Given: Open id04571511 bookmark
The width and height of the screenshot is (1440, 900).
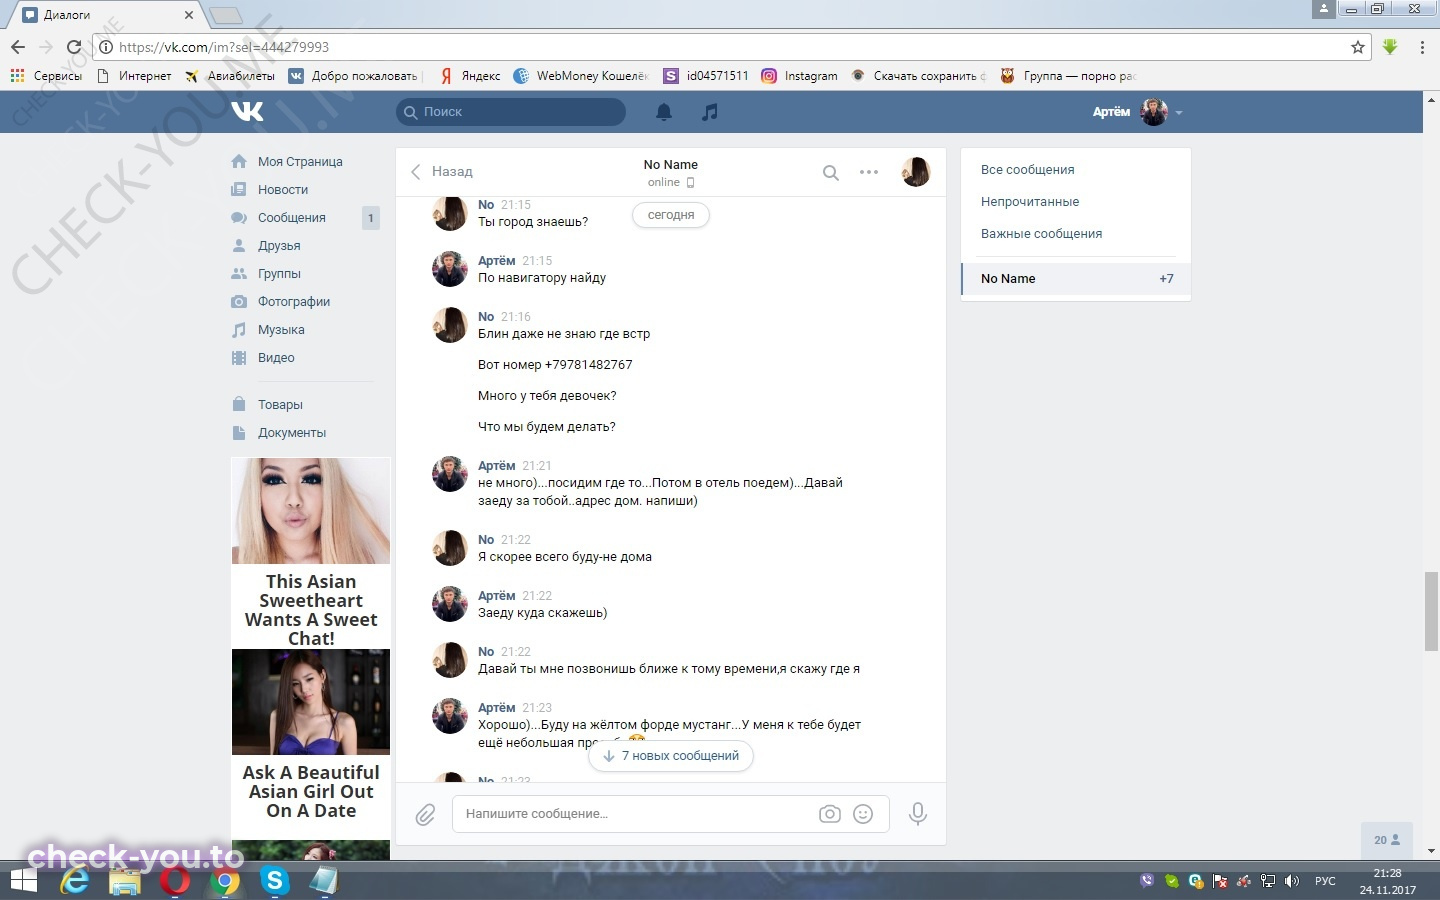Looking at the screenshot, I should tap(706, 76).
